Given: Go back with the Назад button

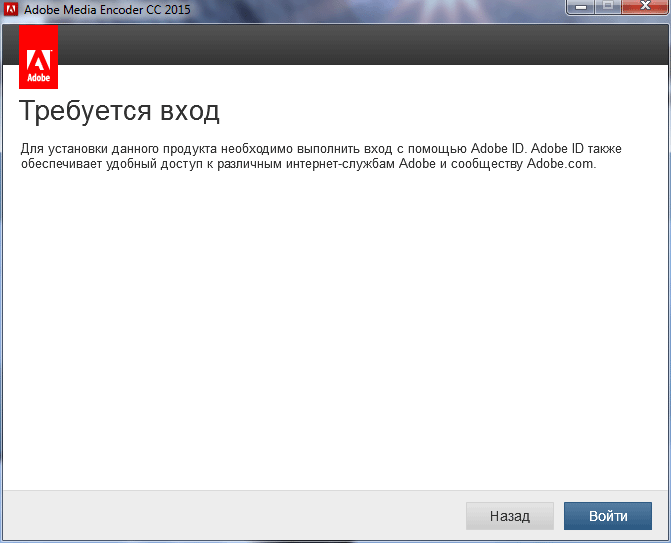Looking at the screenshot, I should point(510,516).
